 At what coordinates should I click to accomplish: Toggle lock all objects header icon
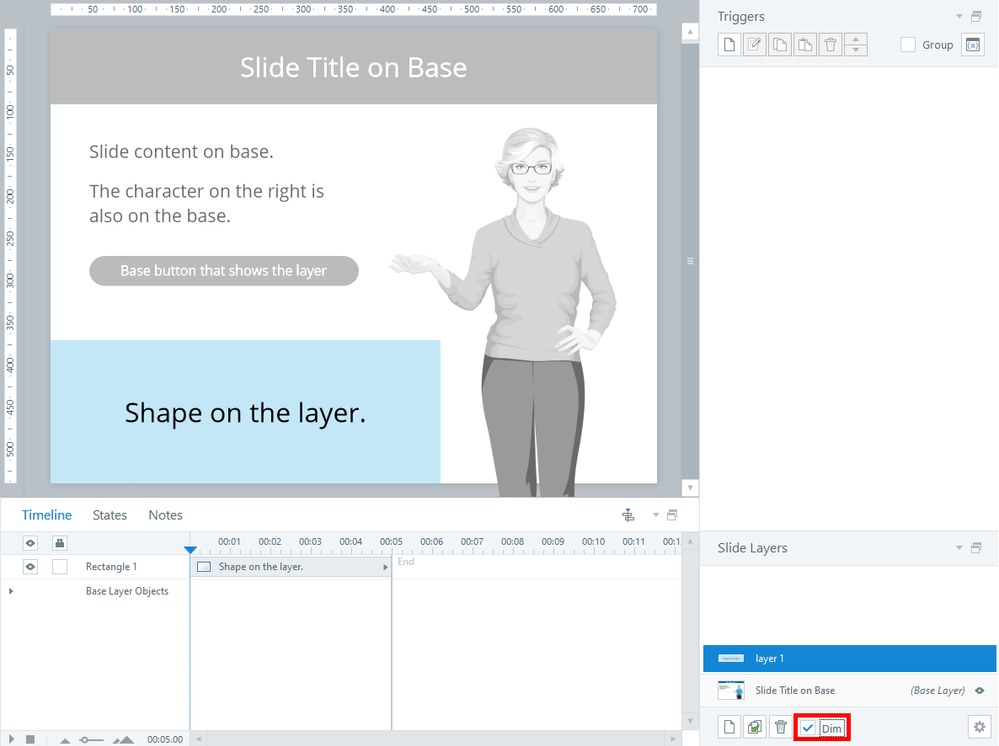(x=59, y=543)
